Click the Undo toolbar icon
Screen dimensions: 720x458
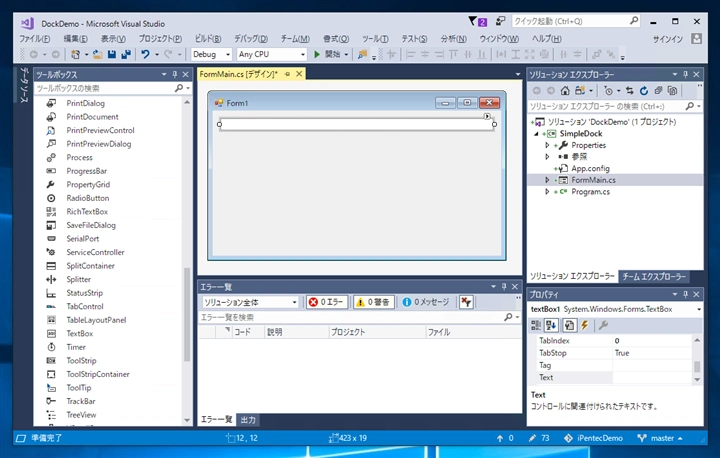coord(145,54)
